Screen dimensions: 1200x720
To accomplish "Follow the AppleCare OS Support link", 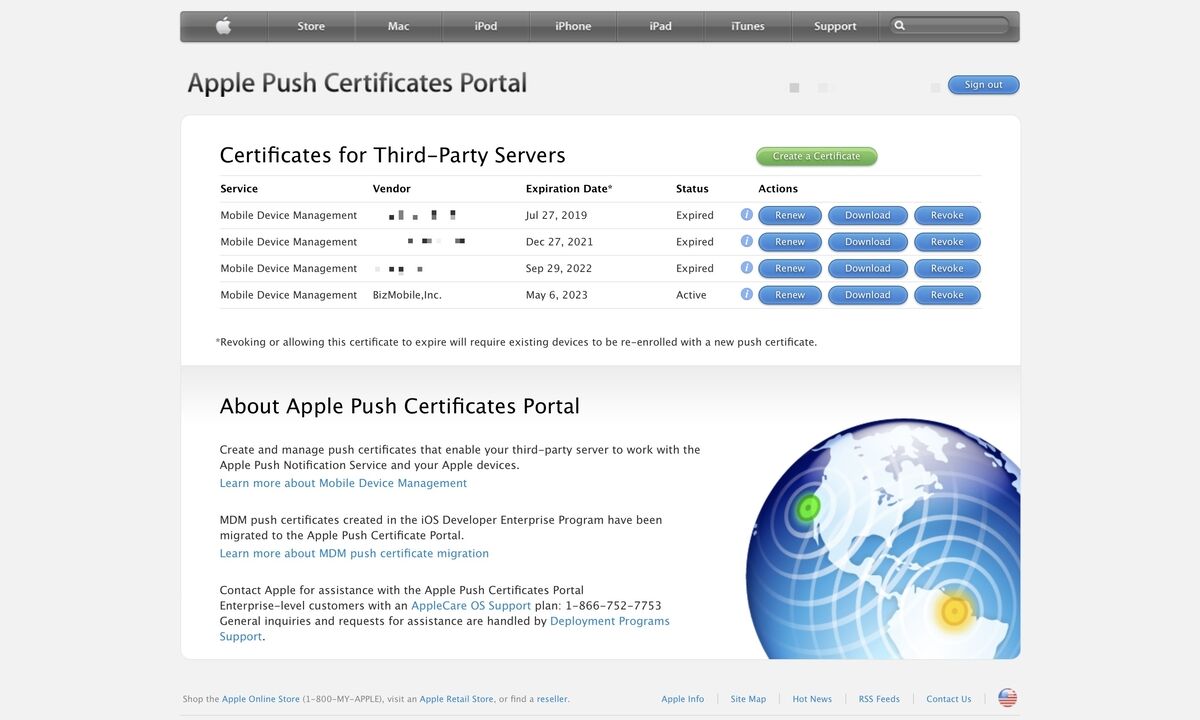I will (x=471, y=605).
